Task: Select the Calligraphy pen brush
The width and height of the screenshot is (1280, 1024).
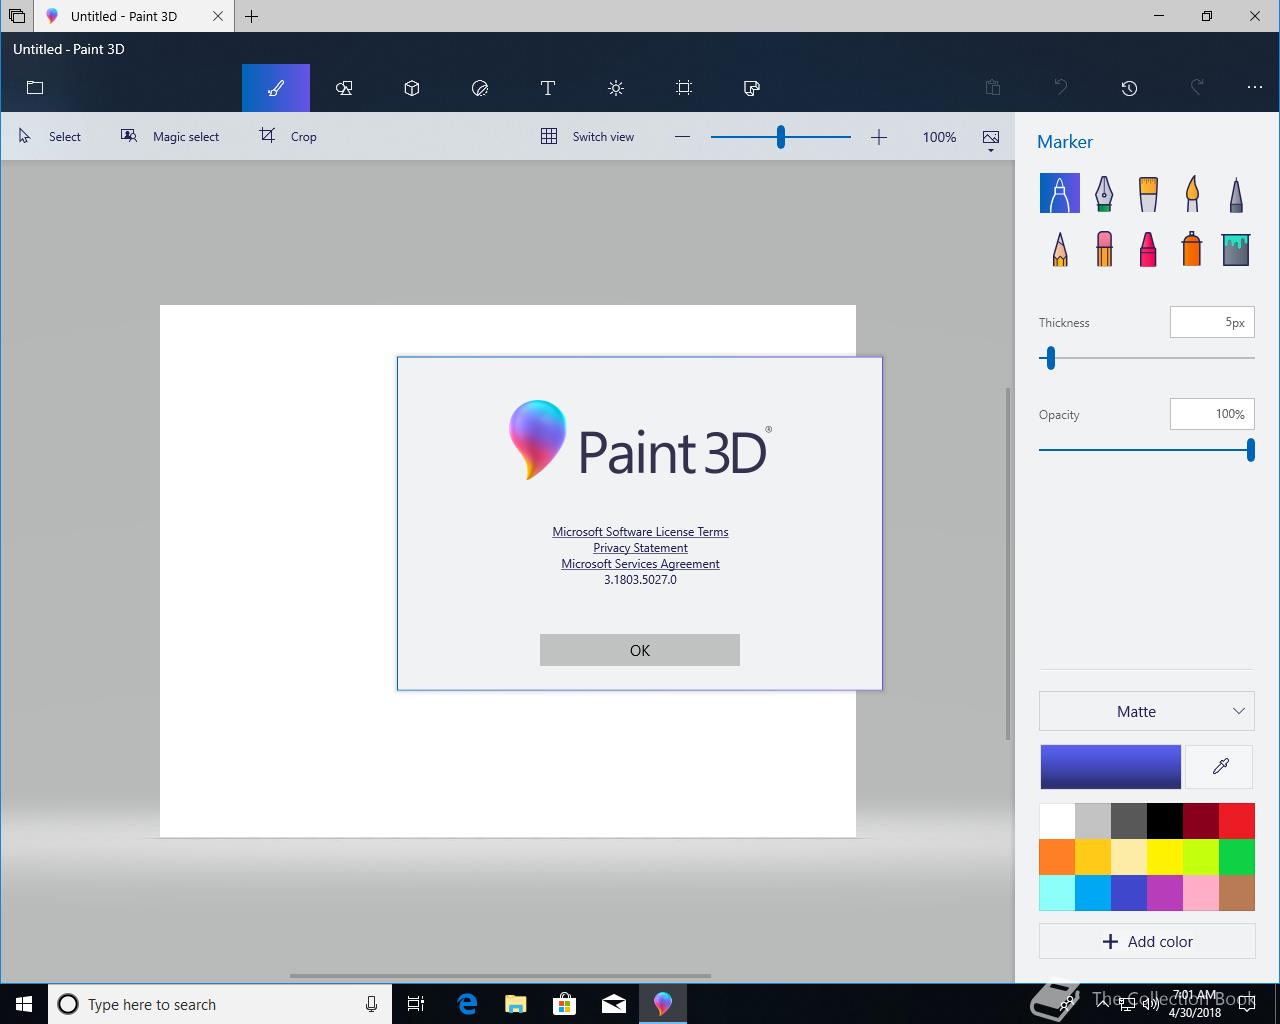Action: 1103,193
